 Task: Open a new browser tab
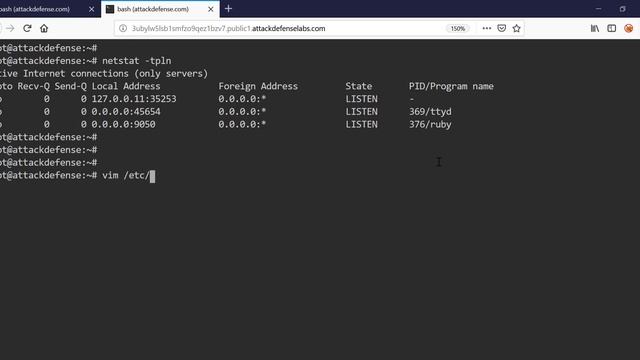(x=228, y=9)
